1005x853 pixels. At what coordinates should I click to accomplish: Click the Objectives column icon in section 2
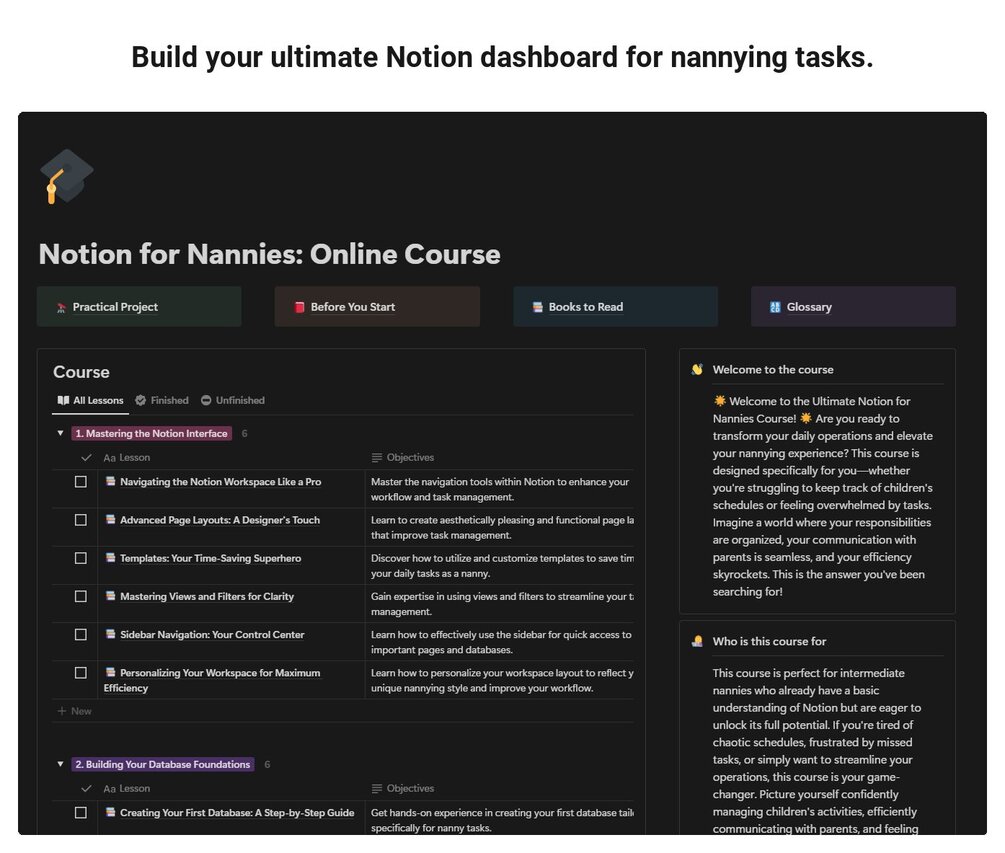coord(377,789)
